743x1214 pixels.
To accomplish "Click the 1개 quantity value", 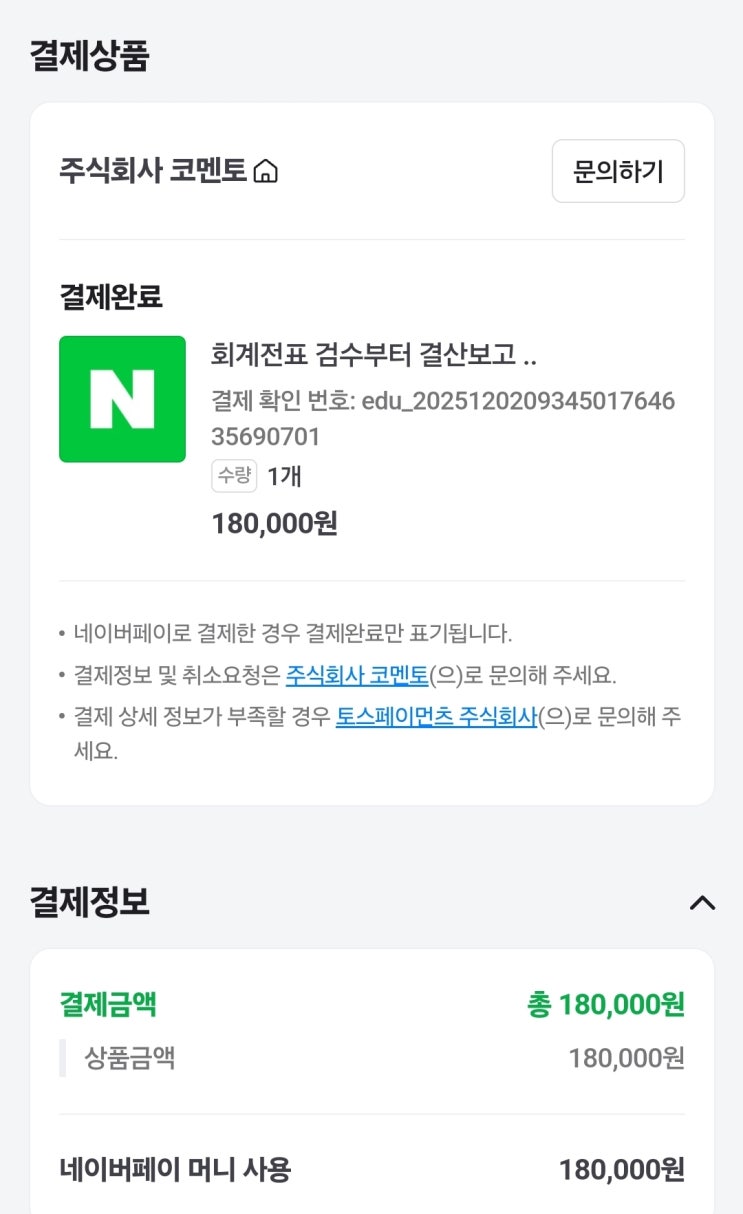I will (x=284, y=476).
